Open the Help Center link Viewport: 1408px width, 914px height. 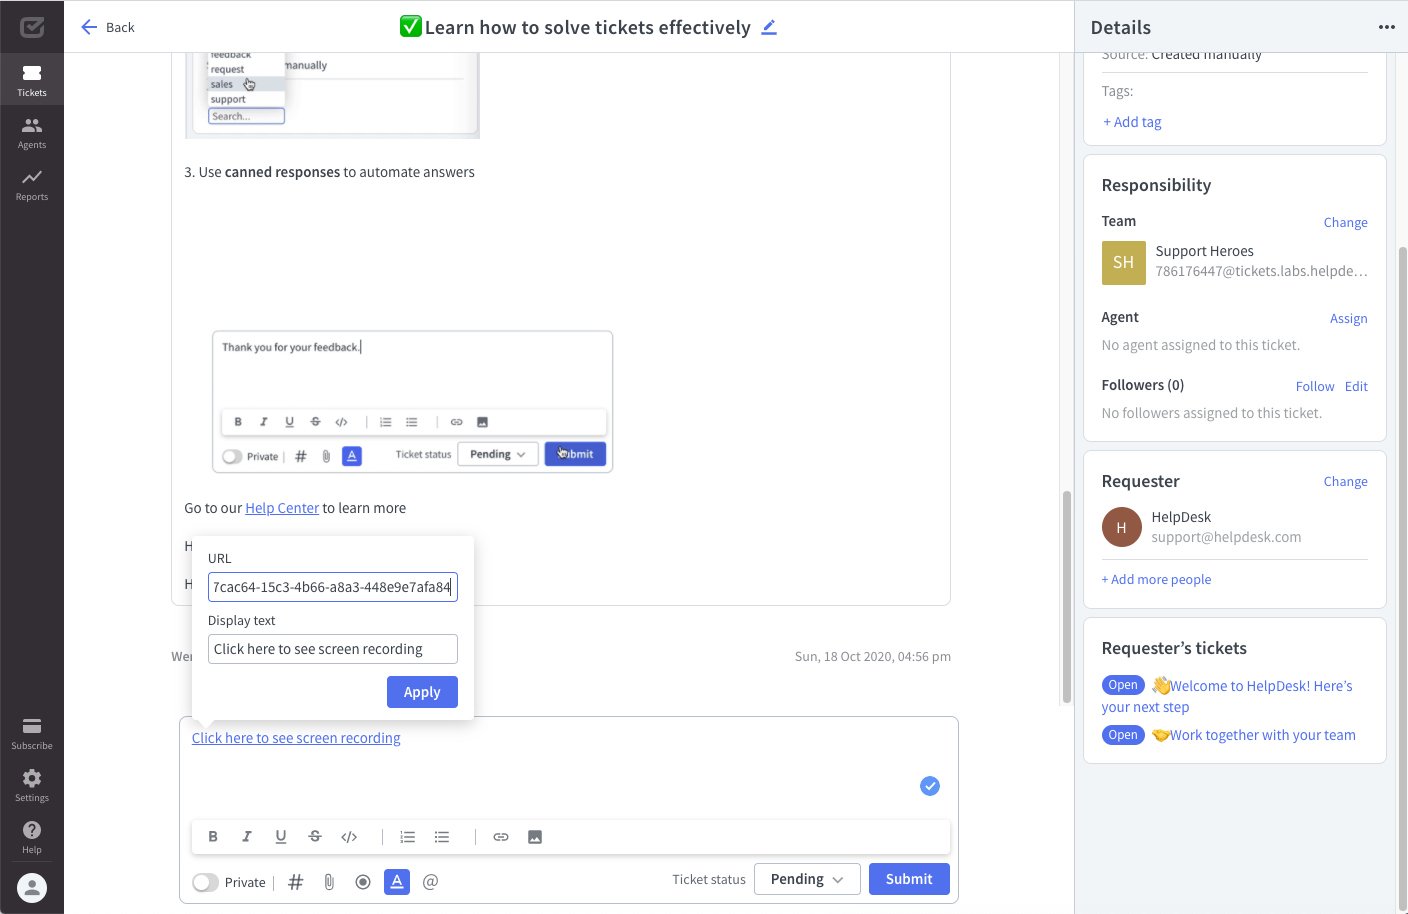click(x=282, y=508)
